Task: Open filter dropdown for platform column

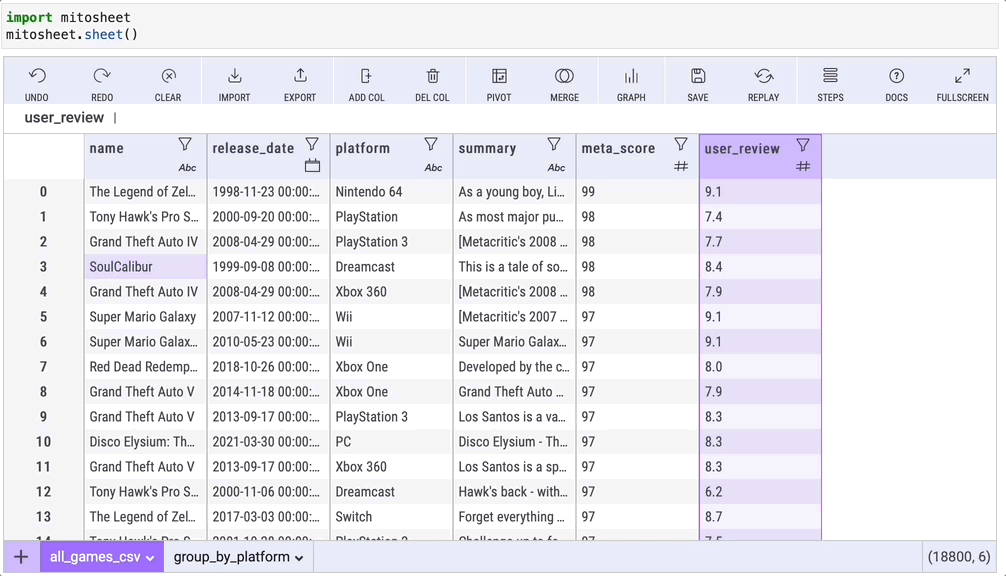Action: [431, 145]
